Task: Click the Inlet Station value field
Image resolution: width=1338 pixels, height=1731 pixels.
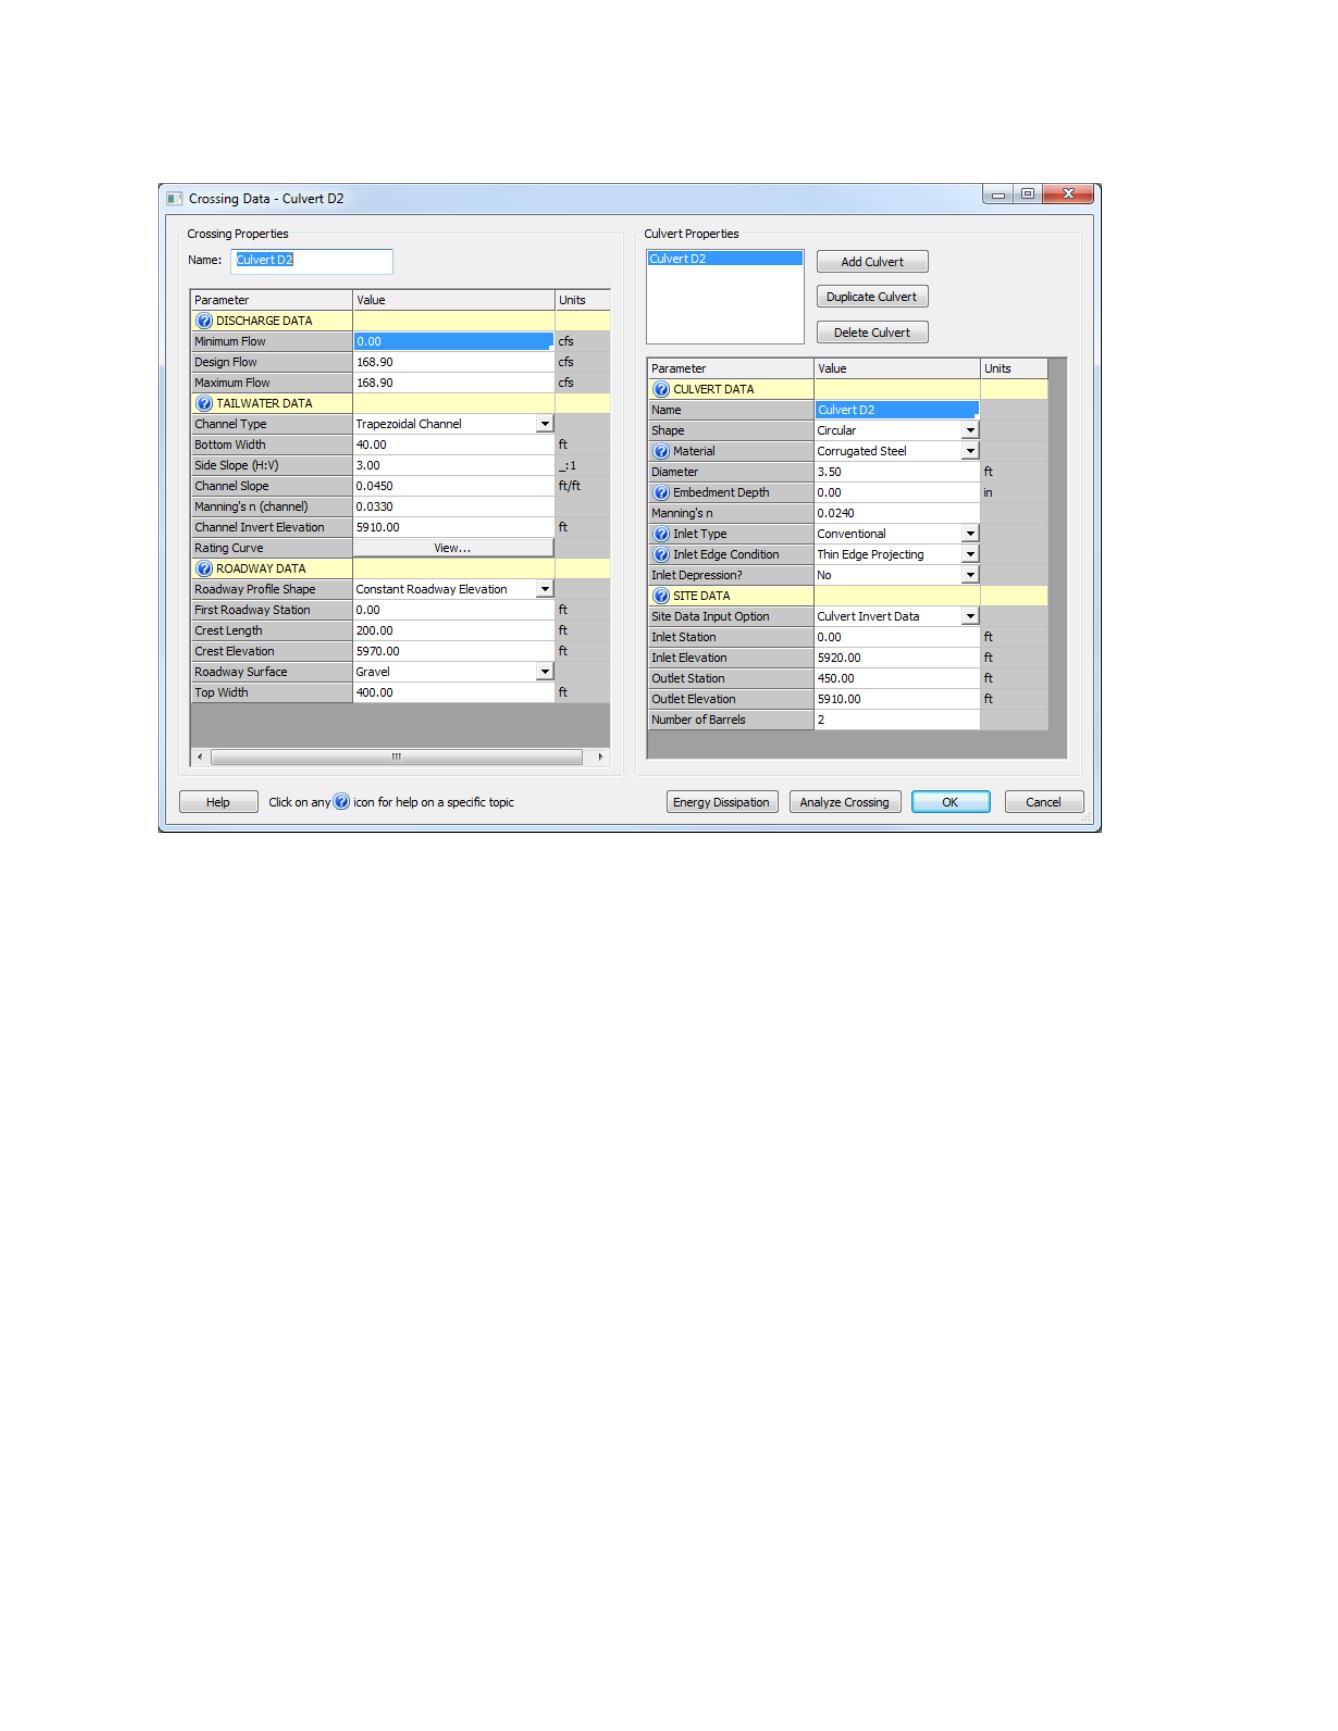Action: [x=896, y=637]
